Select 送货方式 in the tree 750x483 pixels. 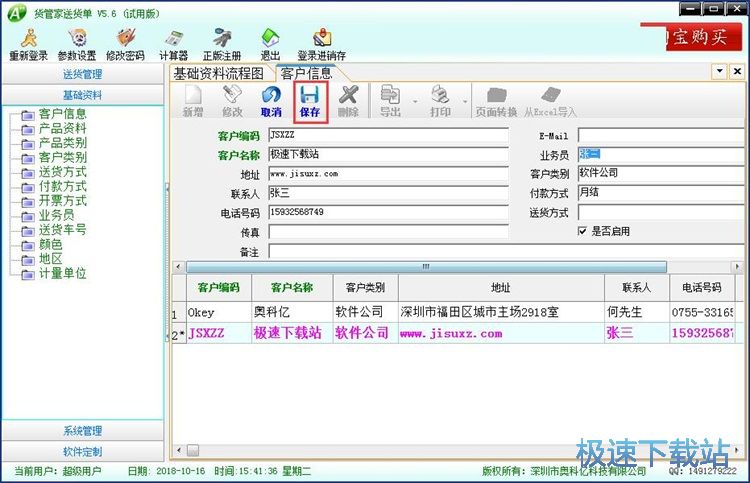point(62,172)
